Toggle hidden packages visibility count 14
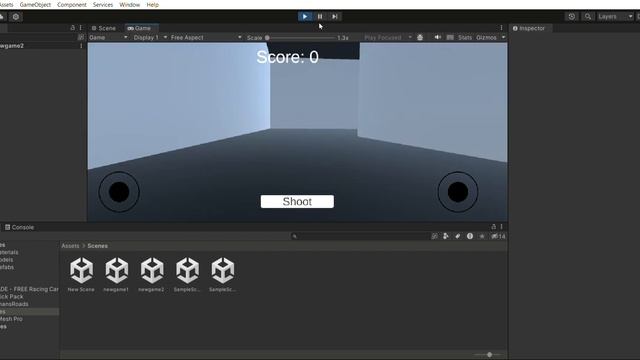 tap(498, 236)
